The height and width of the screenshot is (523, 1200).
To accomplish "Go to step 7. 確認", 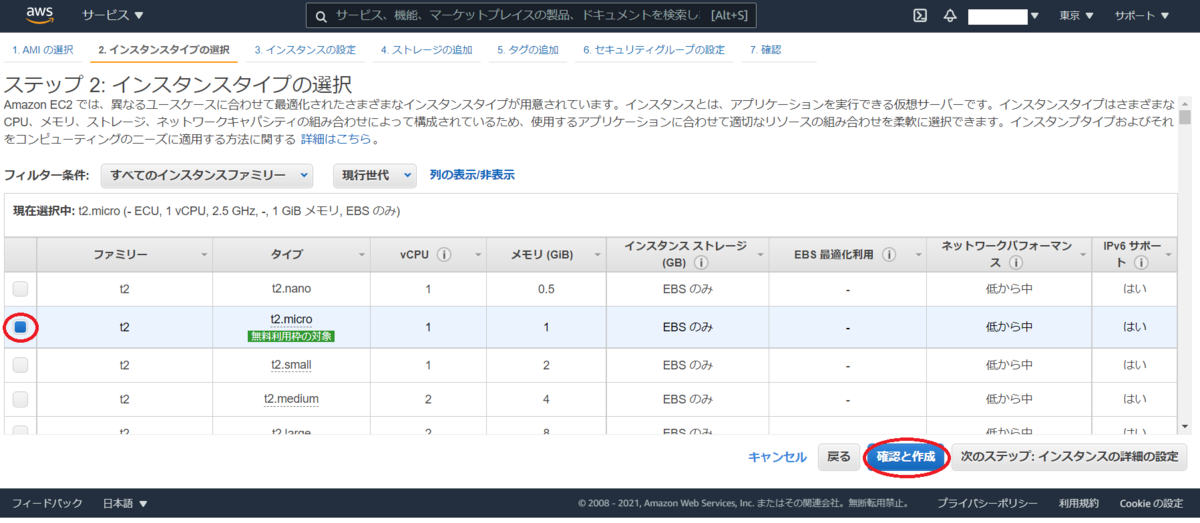I will pos(765,49).
